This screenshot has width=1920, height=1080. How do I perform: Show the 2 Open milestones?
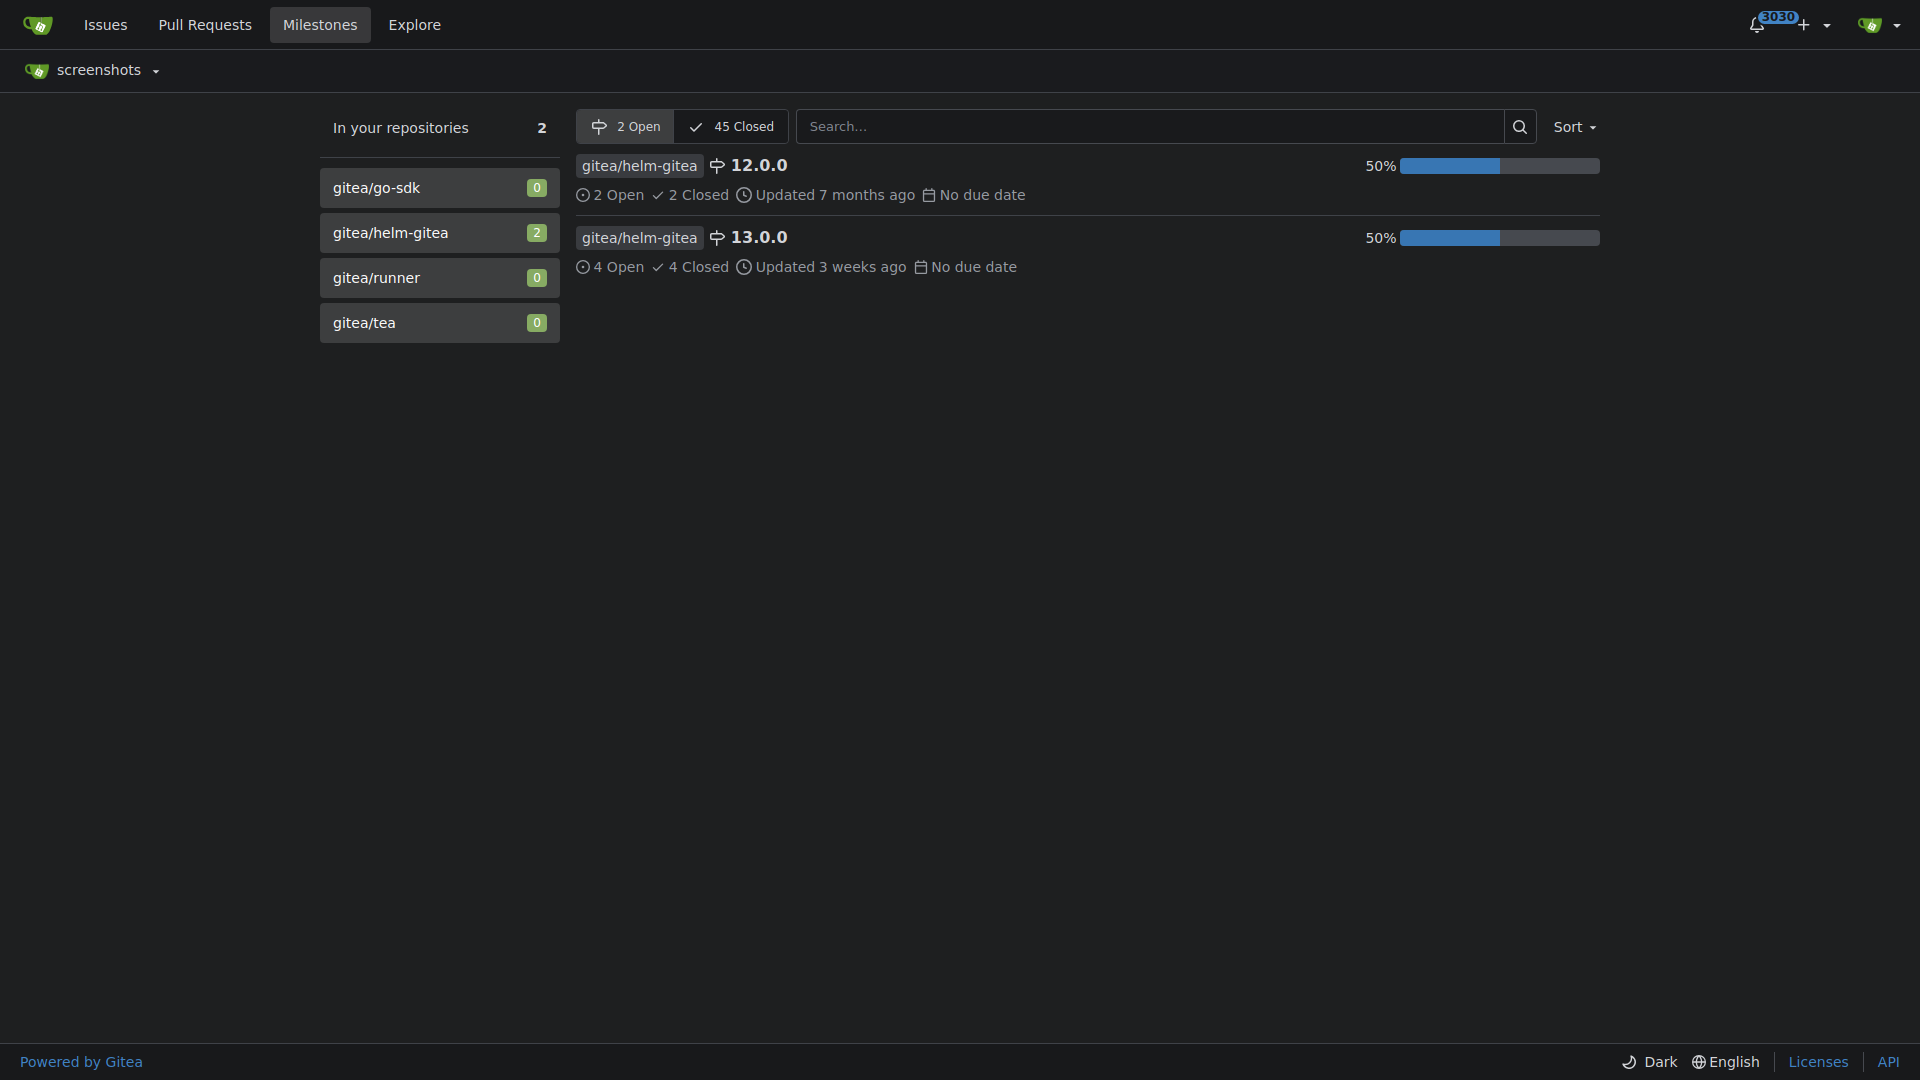(625, 127)
